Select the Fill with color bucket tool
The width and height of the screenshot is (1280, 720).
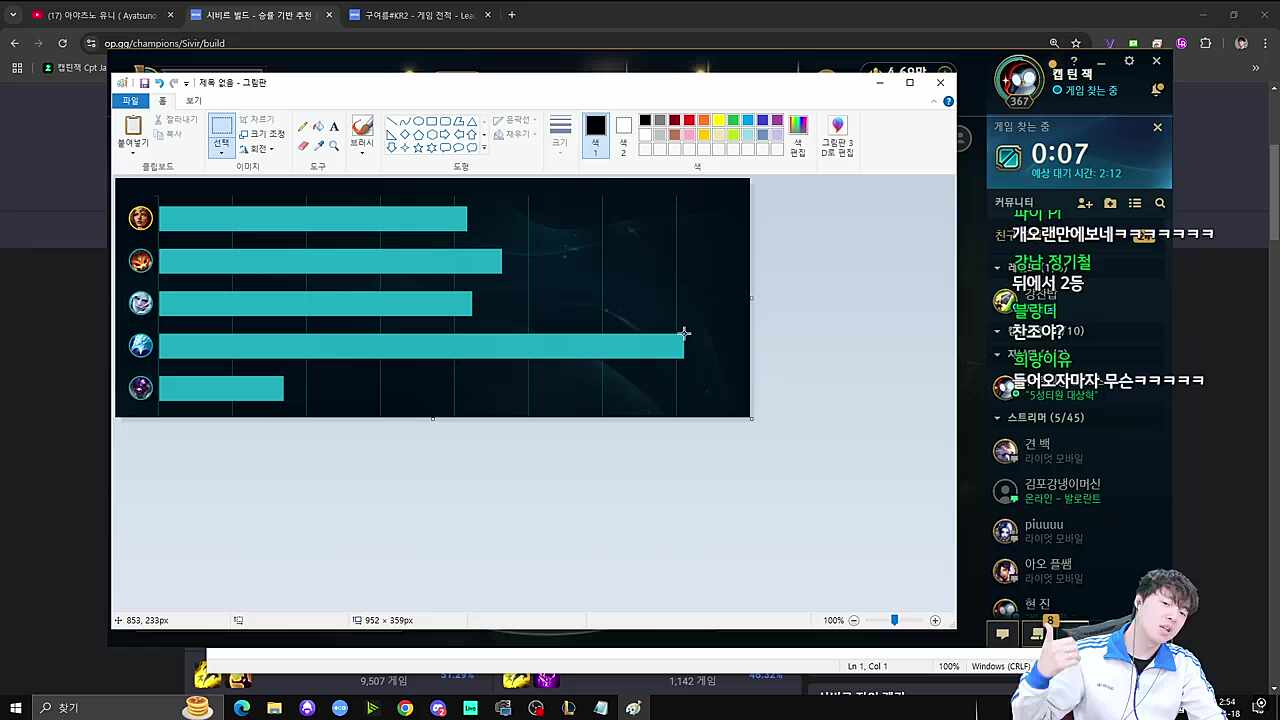[318, 127]
